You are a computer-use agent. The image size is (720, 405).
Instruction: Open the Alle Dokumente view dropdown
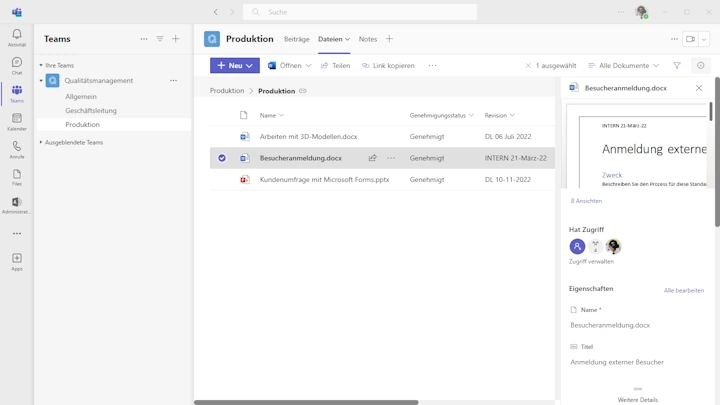coord(624,66)
